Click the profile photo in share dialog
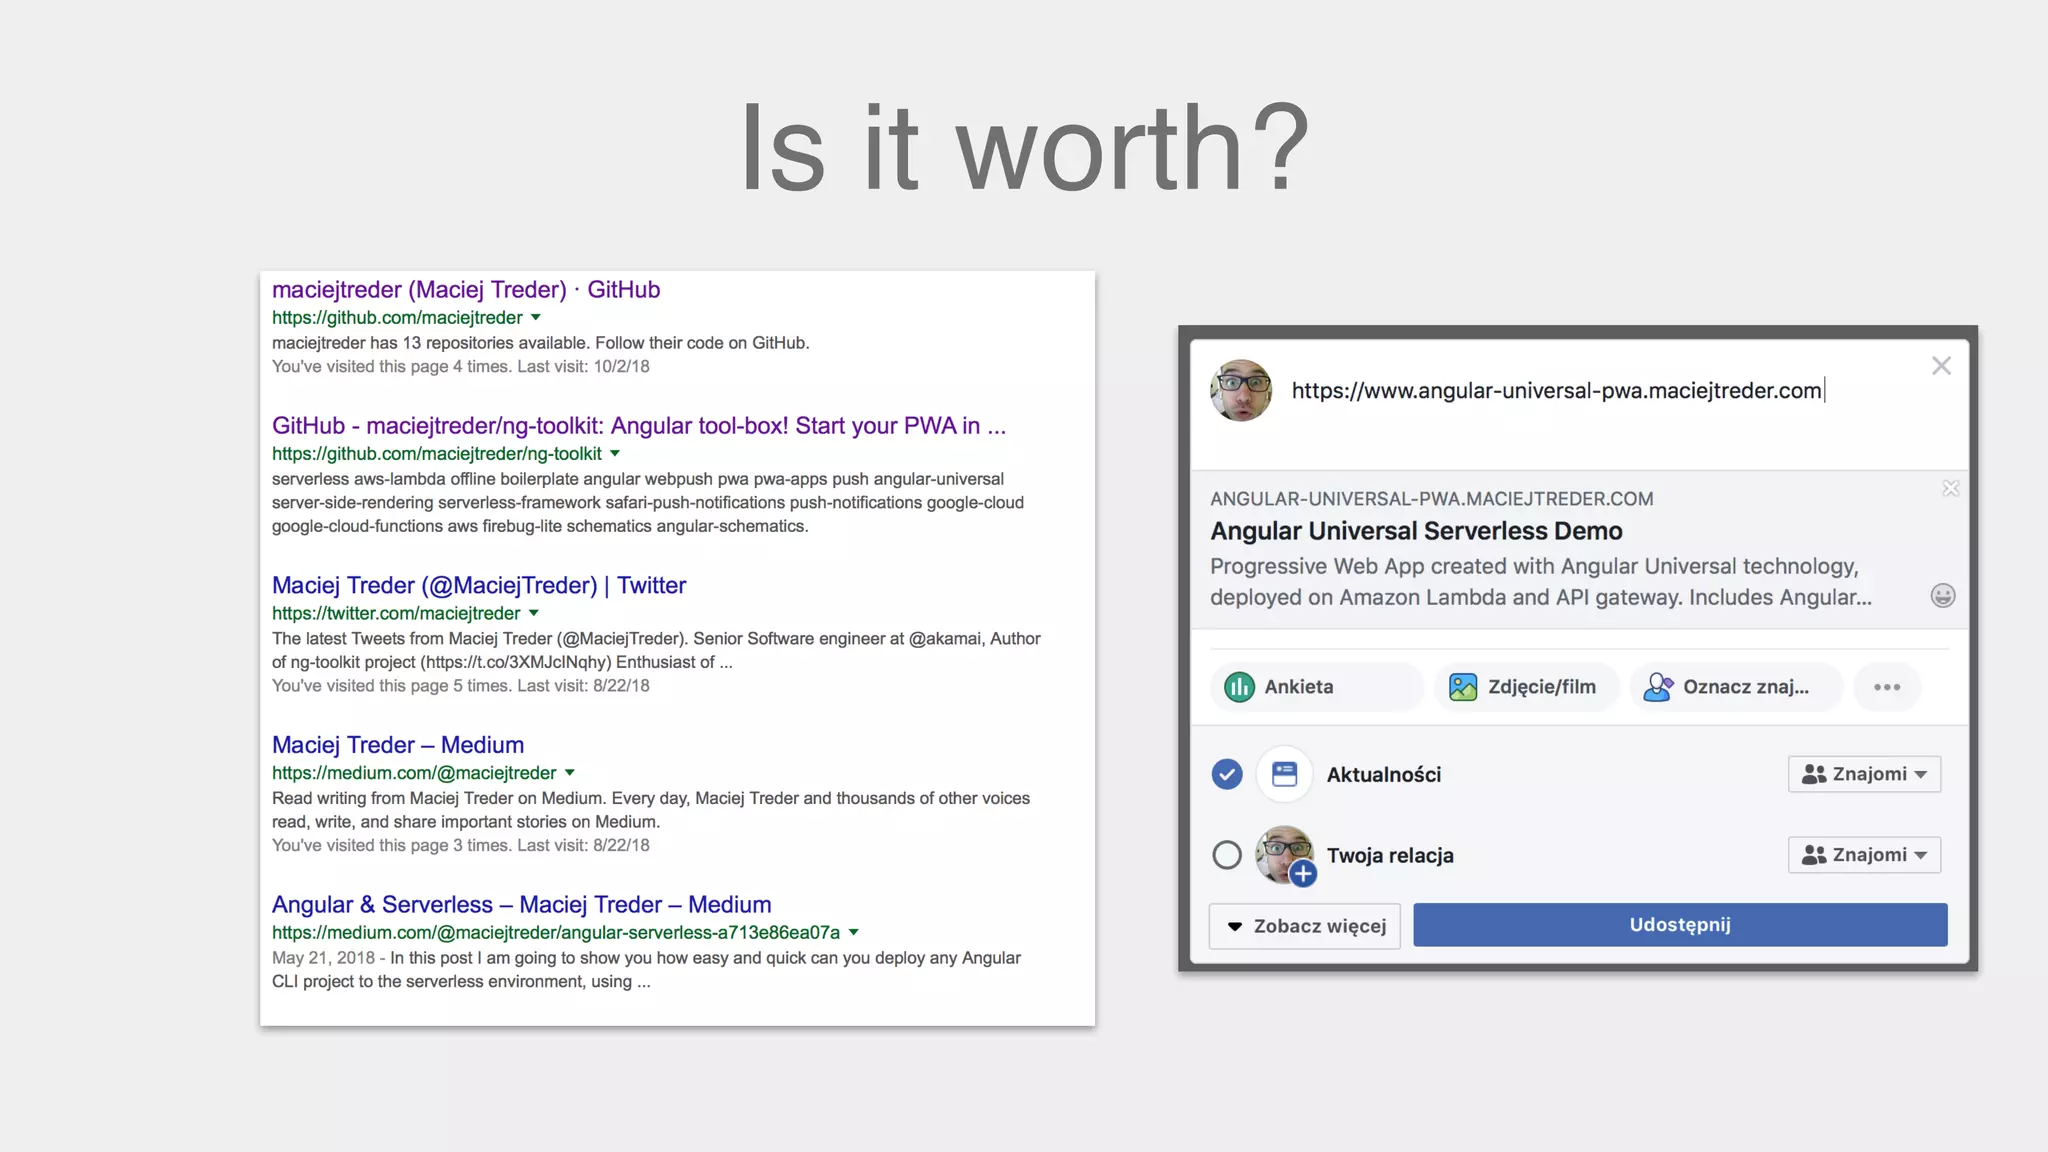Image resolution: width=2048 pixels, height=1152 pixels. pos(1241,391)
